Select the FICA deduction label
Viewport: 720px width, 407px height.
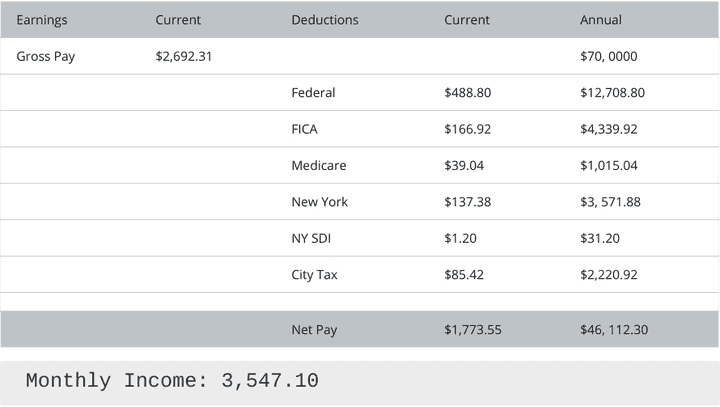(305, 129)
